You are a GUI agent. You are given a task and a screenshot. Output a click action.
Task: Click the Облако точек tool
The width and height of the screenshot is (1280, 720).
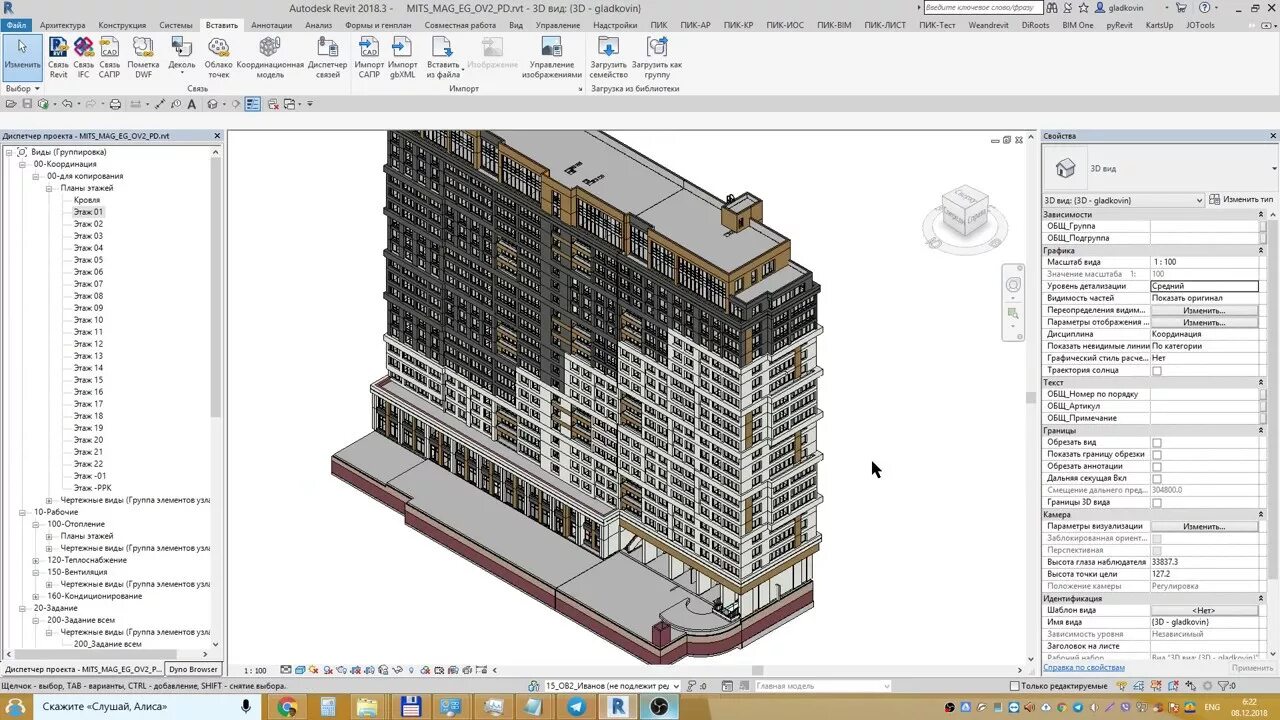click(218, 57)
